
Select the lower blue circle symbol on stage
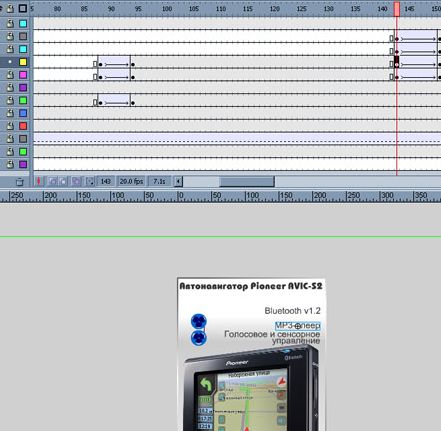(x=199, y=338)
